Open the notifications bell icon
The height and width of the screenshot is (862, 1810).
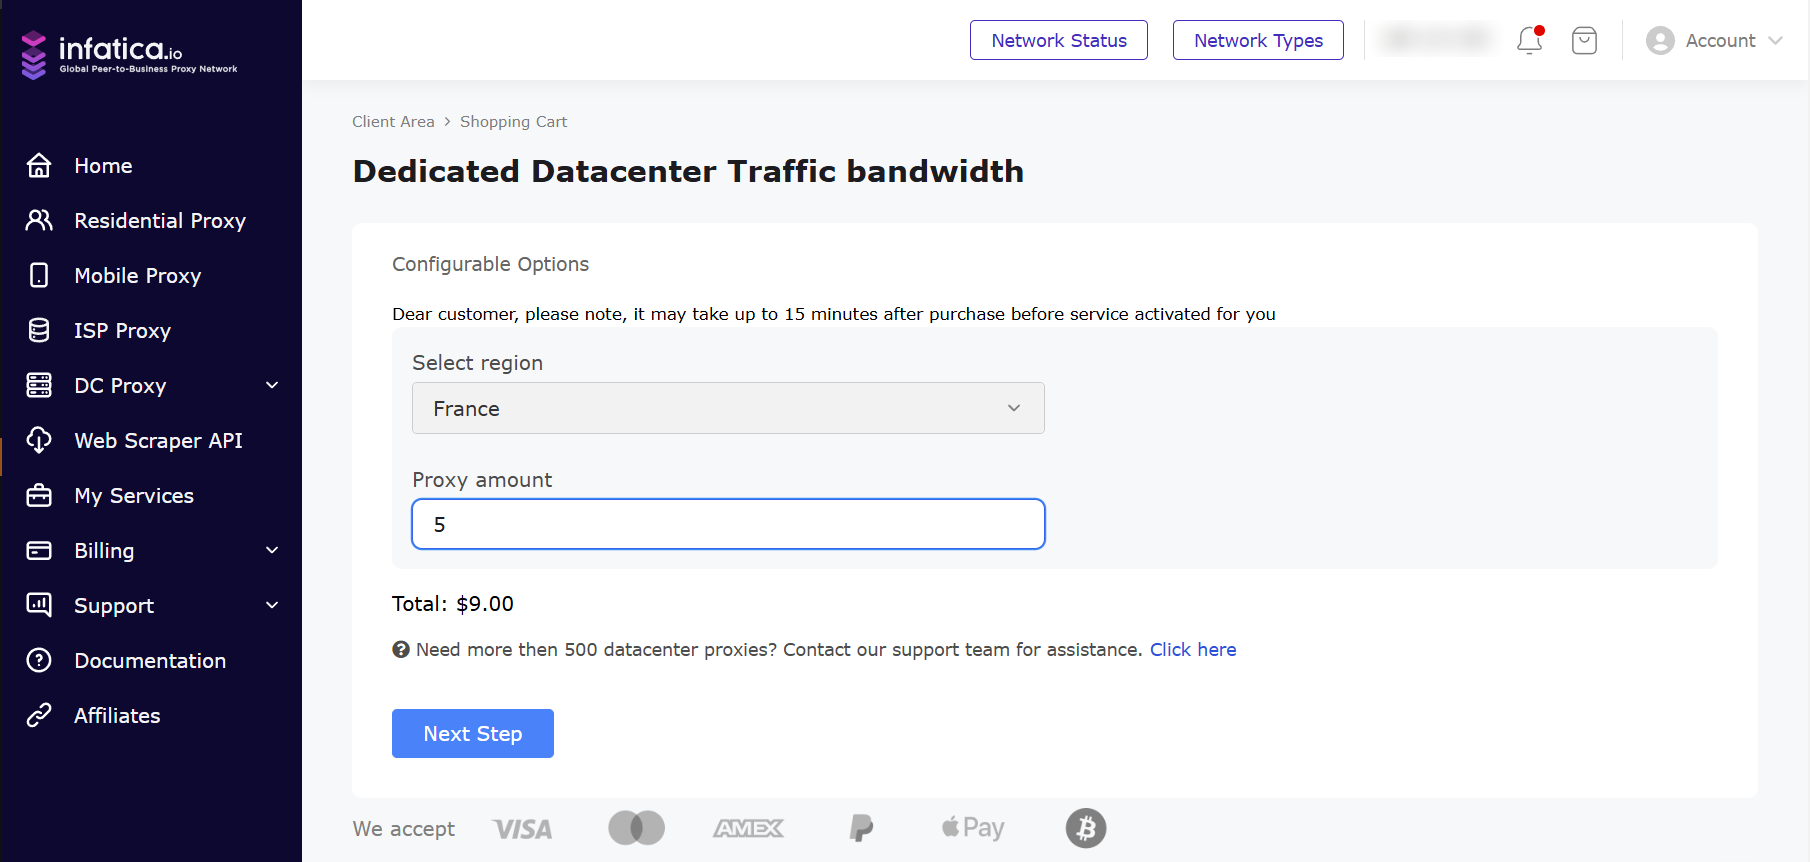[1530, 40]
